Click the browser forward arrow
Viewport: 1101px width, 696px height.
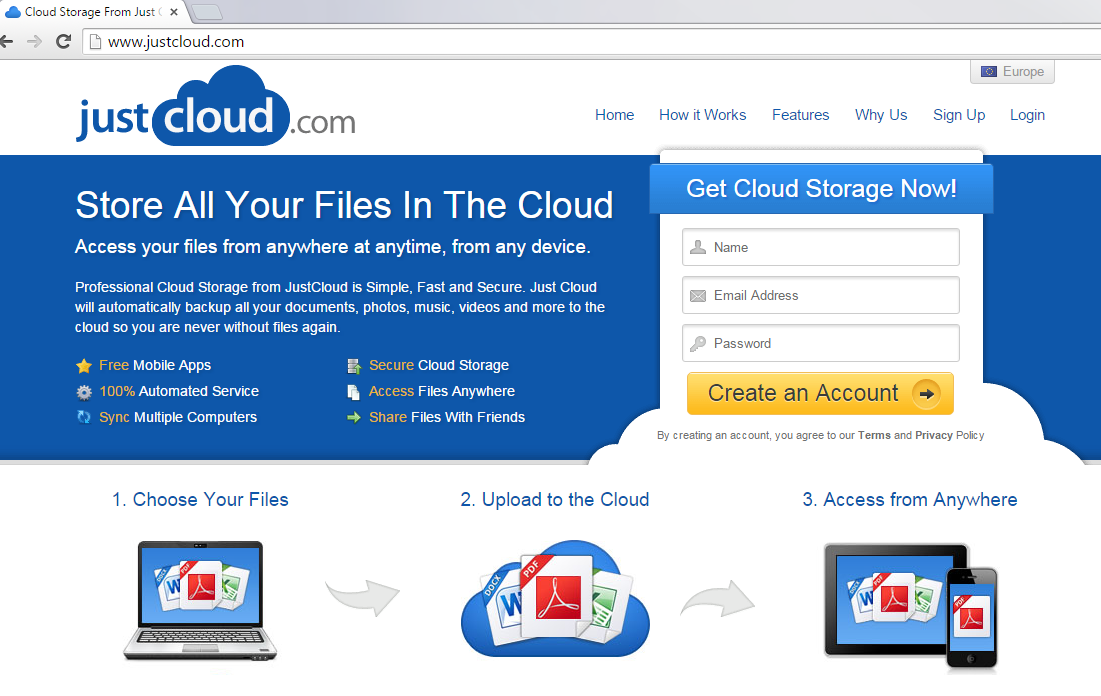click(35, 42)
